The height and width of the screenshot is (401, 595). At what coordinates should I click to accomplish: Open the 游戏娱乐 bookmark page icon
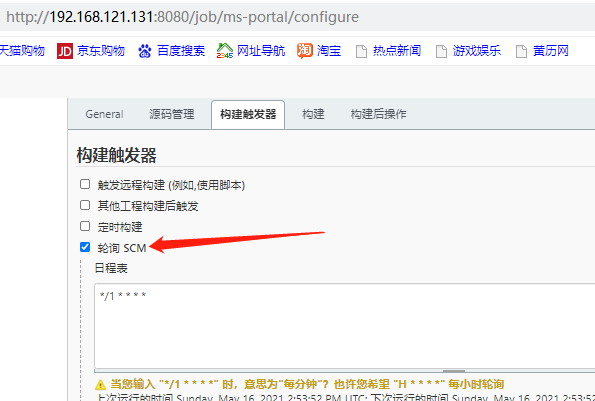click(441, 51)
